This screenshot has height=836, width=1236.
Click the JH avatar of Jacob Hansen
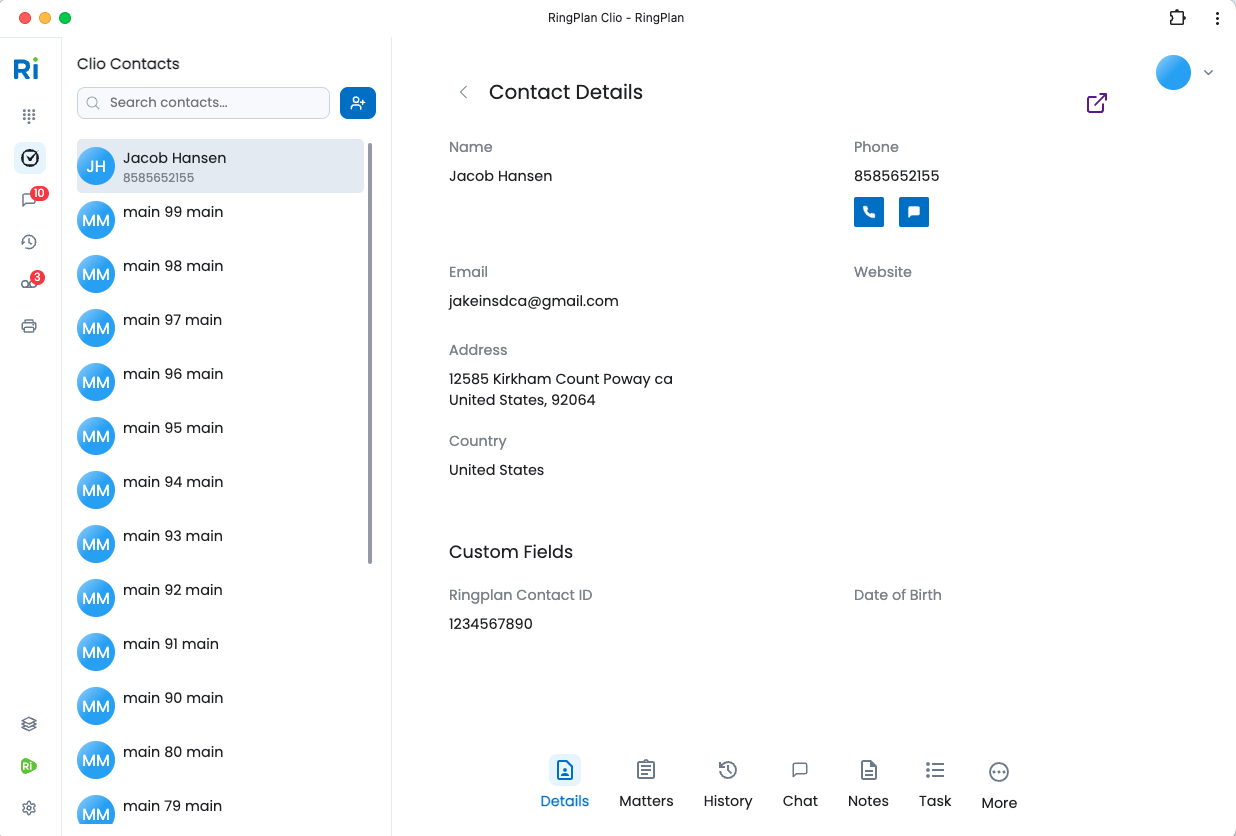pos(96,166)
